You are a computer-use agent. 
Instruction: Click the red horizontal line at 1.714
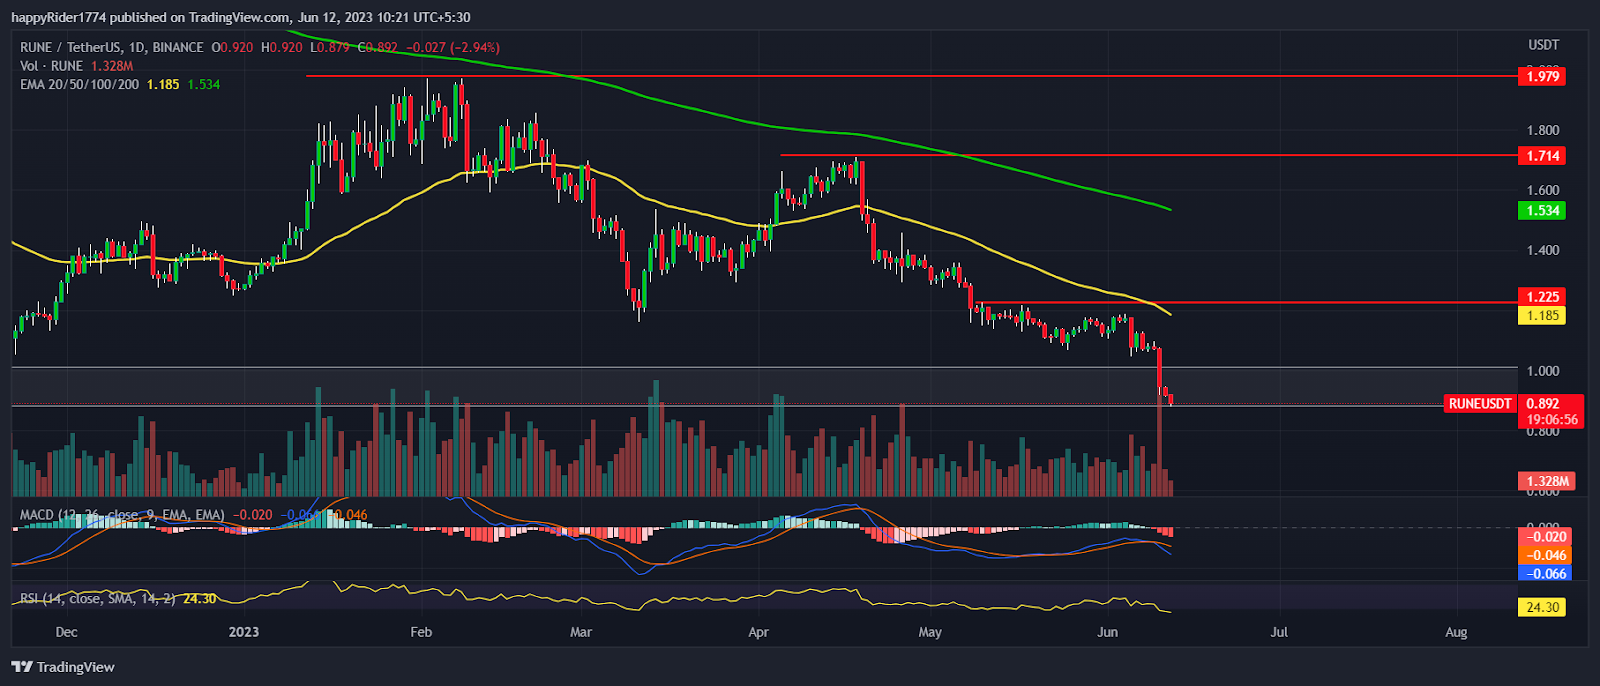click(1148, 155)
